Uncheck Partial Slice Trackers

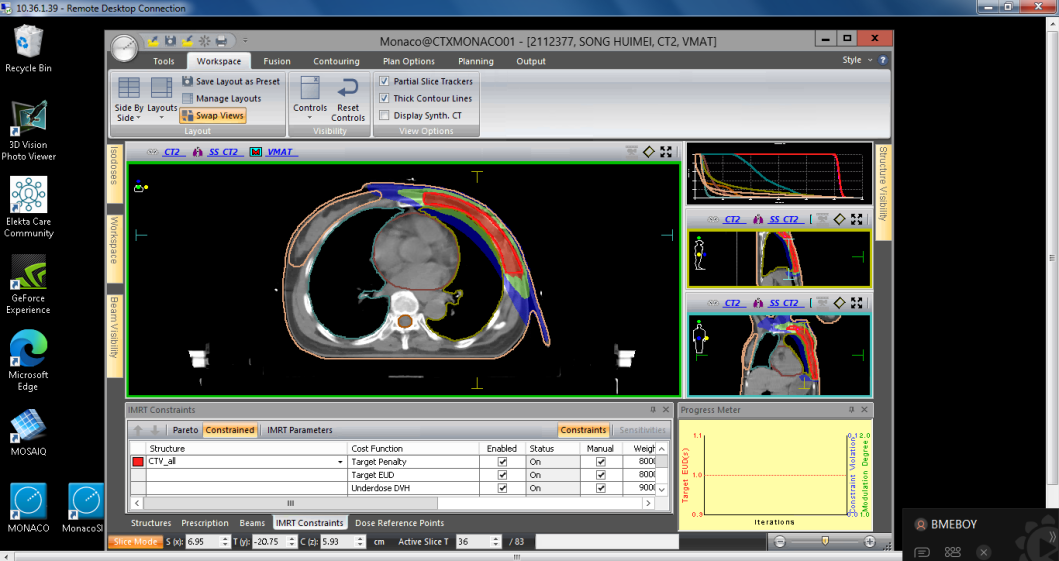coord(384,81)
